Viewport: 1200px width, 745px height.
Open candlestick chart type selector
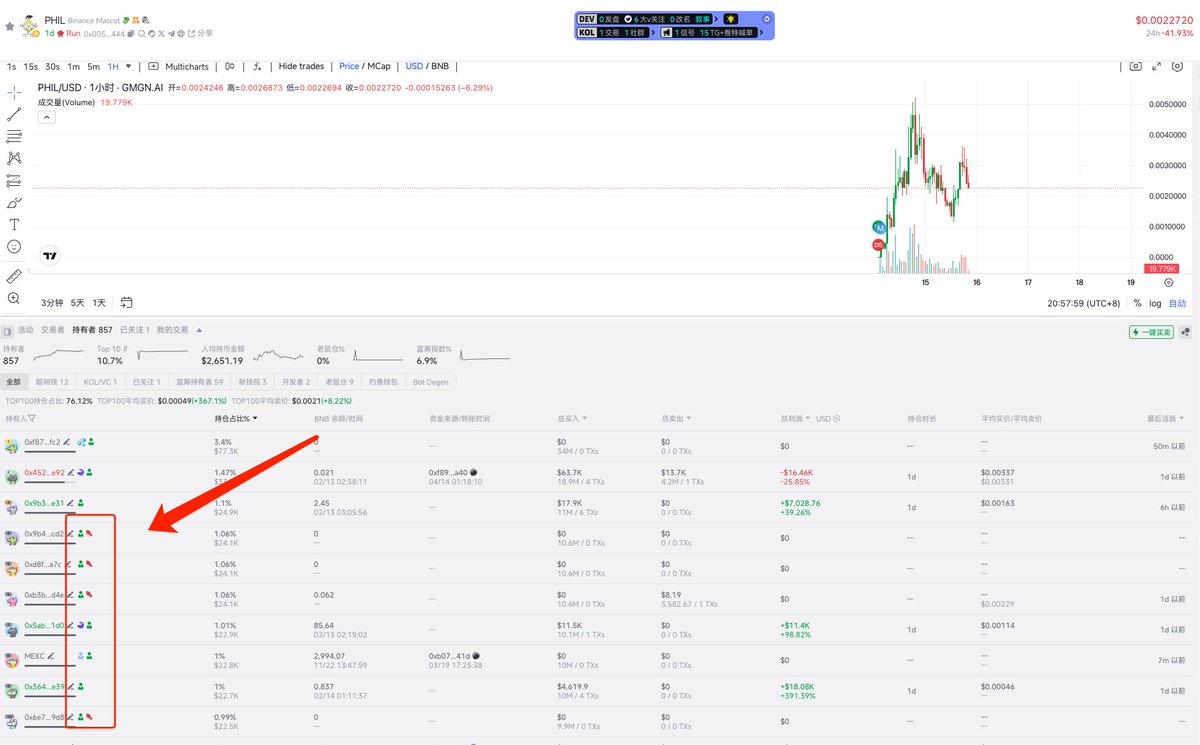[x=230, y=66]
